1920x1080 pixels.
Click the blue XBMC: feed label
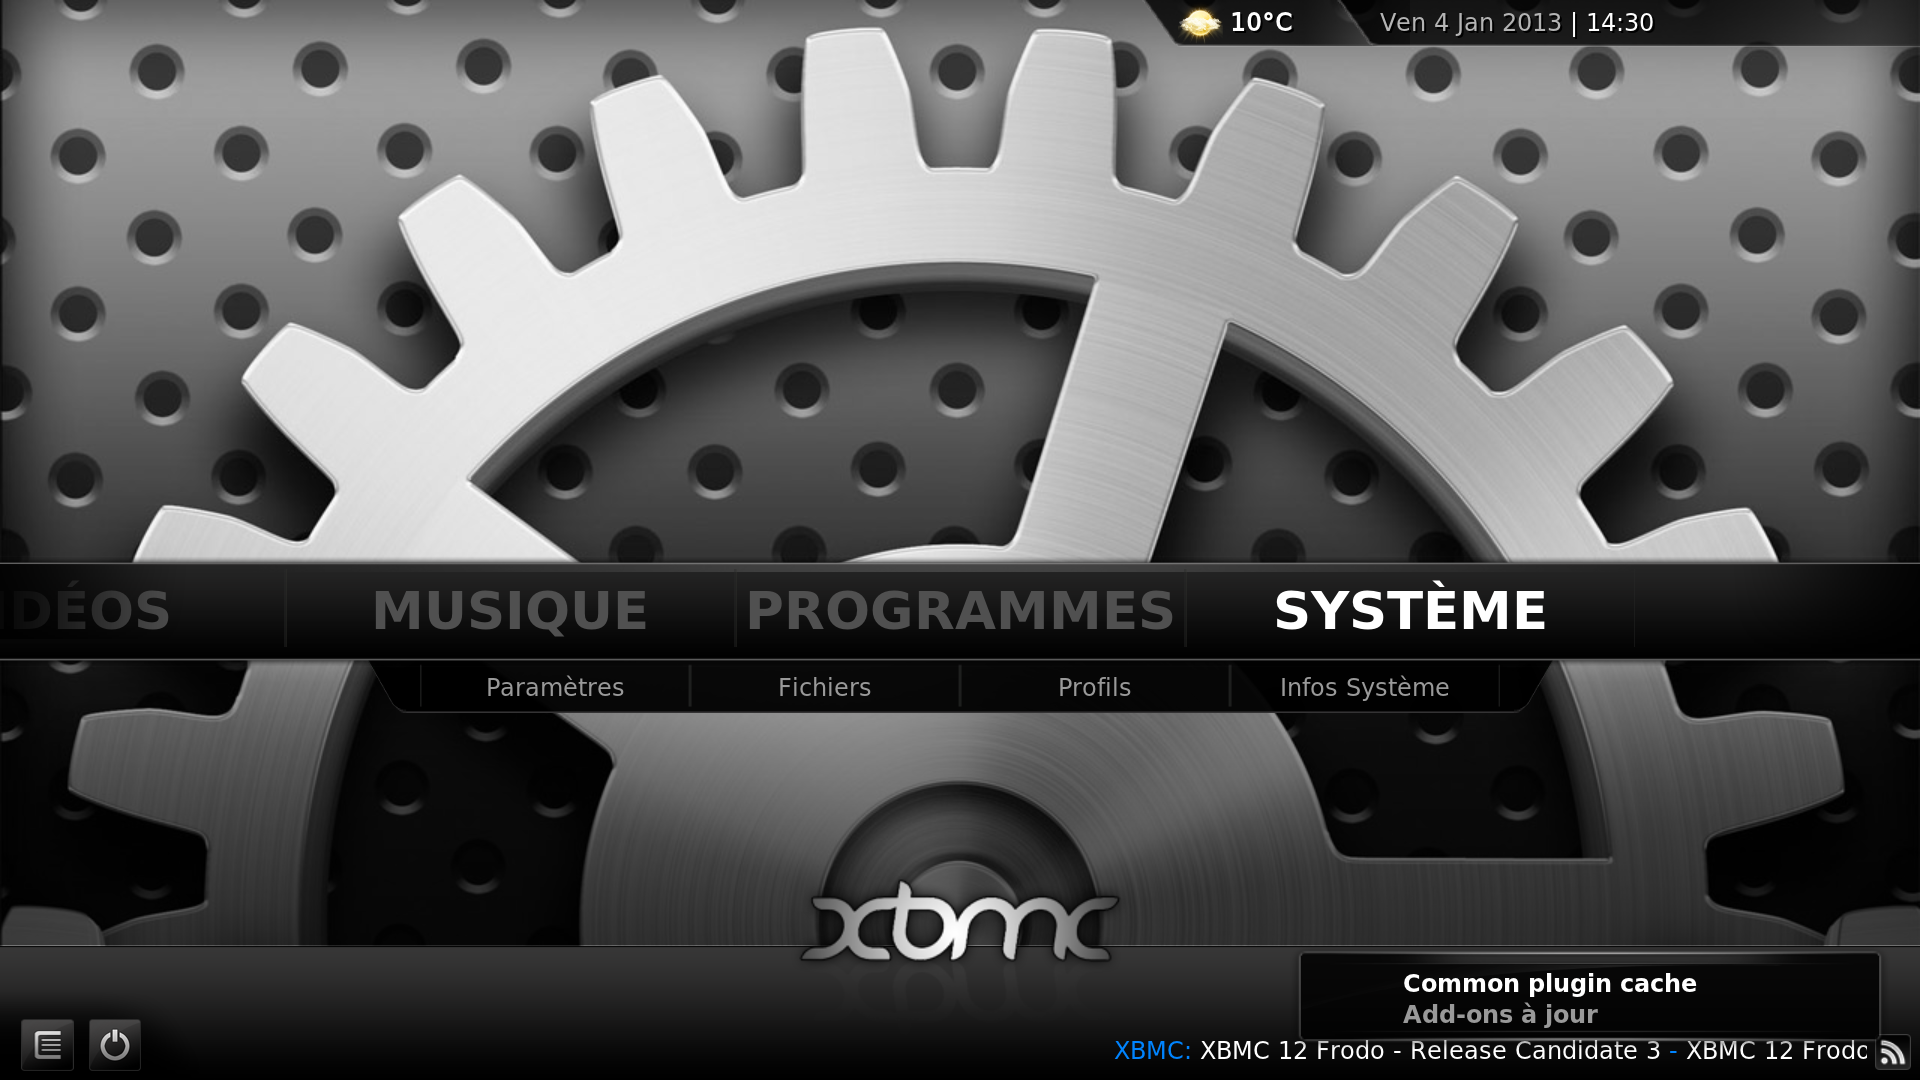(1152, 1051)
